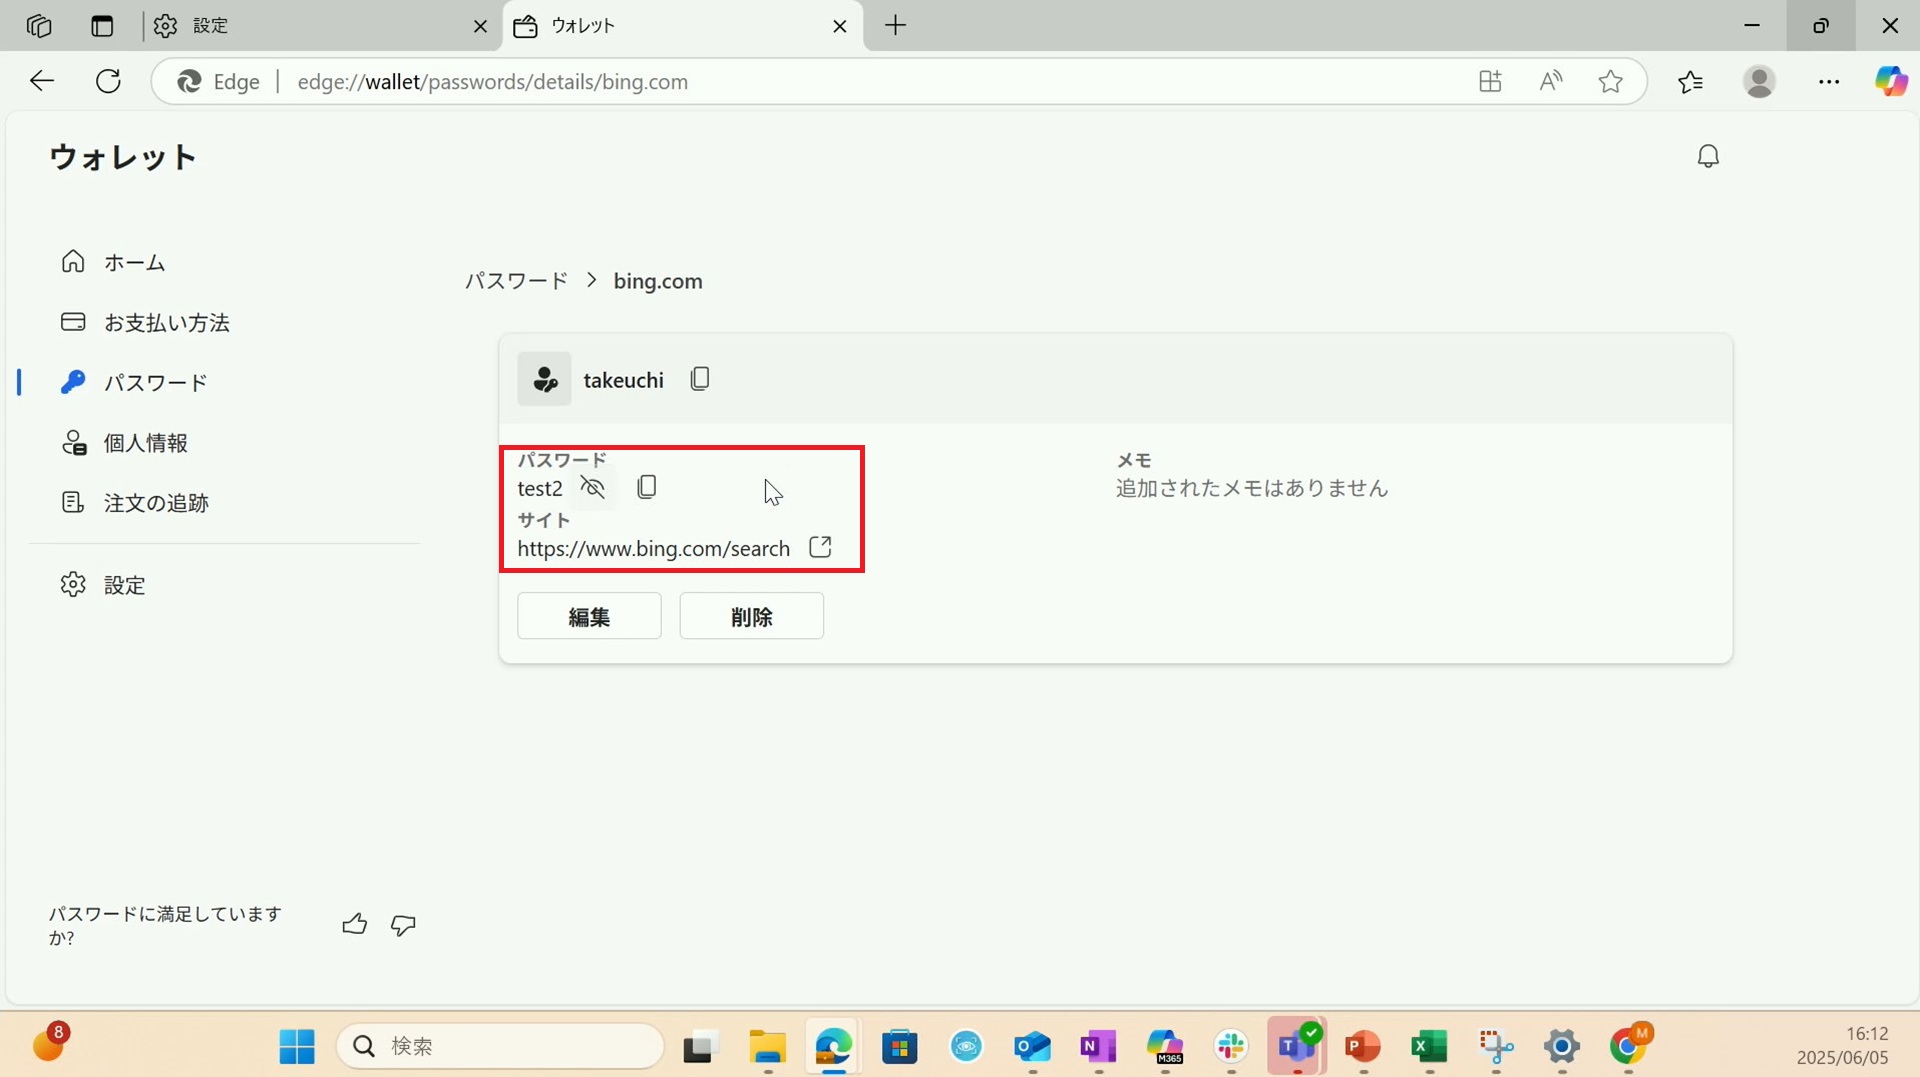Open Edge settings and more menu
The image size is (1920, 1077).
(x=1828, y=82)
